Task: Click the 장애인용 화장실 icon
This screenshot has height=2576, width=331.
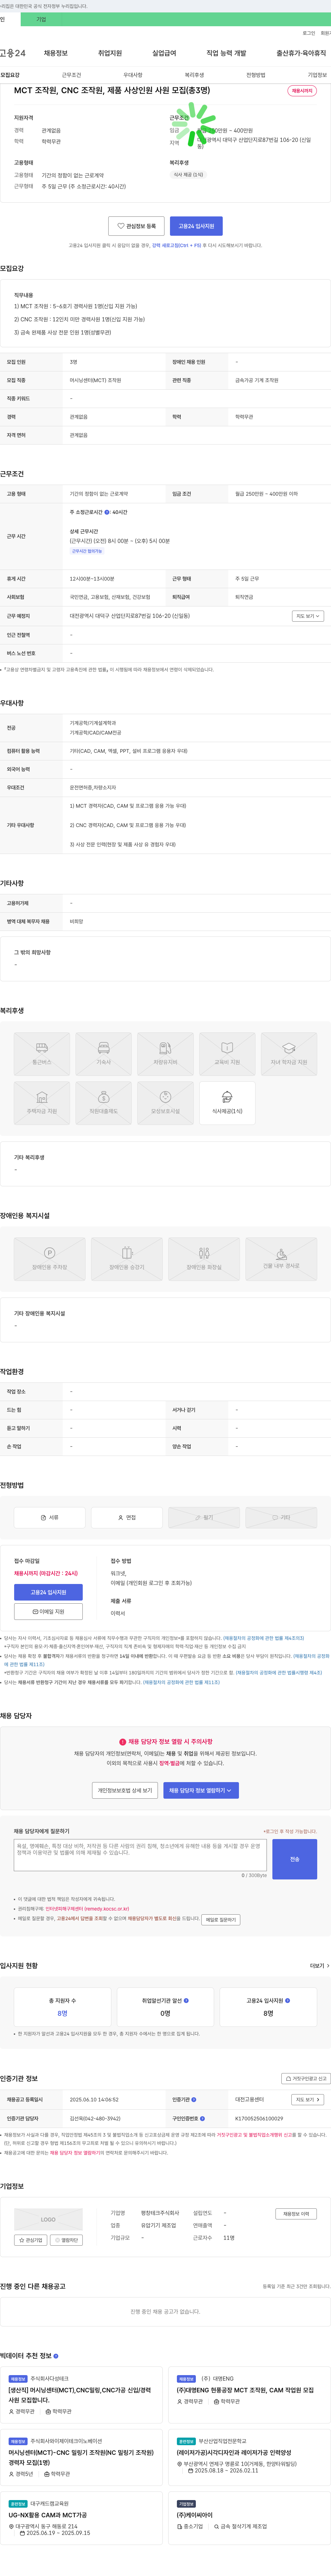Action: pos(204,1259)
